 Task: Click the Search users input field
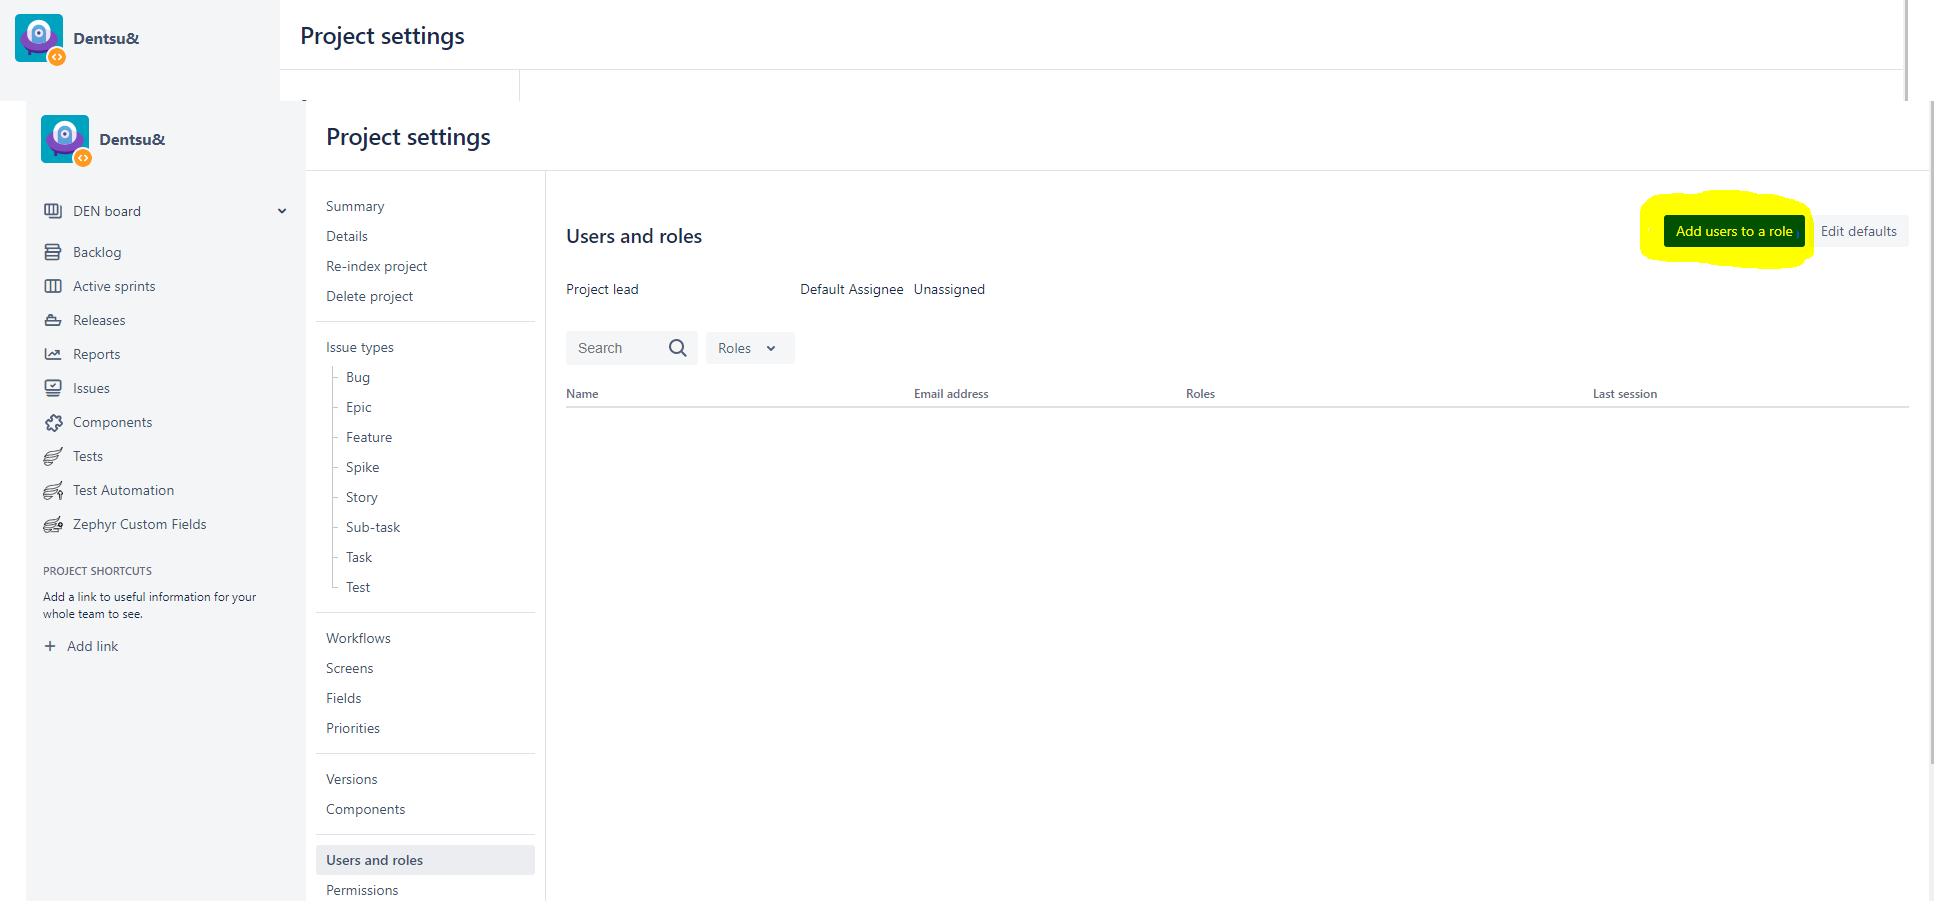pyautogui.click(x=615, y=348)
